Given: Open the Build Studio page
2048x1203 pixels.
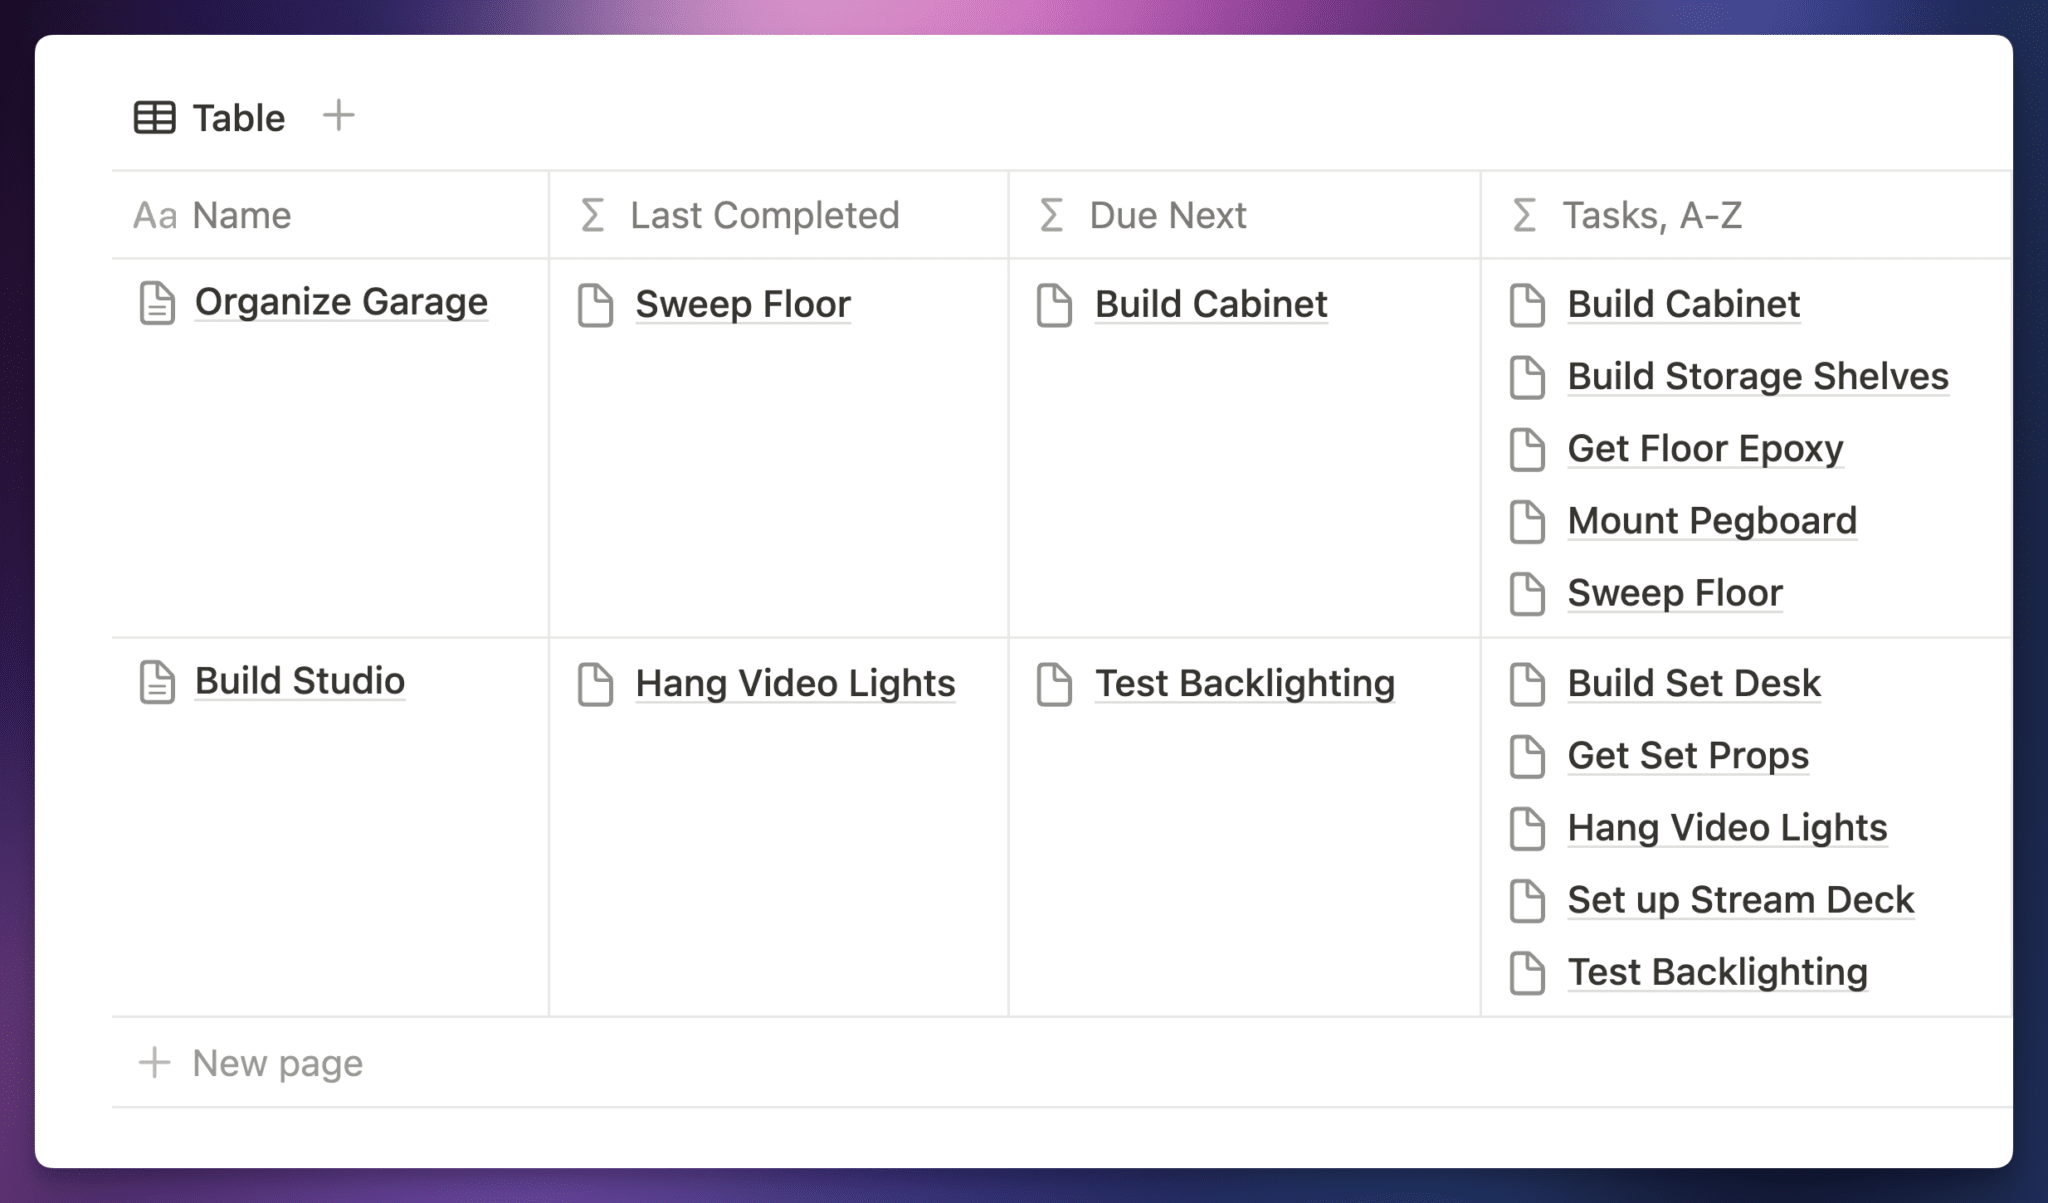Looking at the screenshot, I should click(x=300, y=681).
